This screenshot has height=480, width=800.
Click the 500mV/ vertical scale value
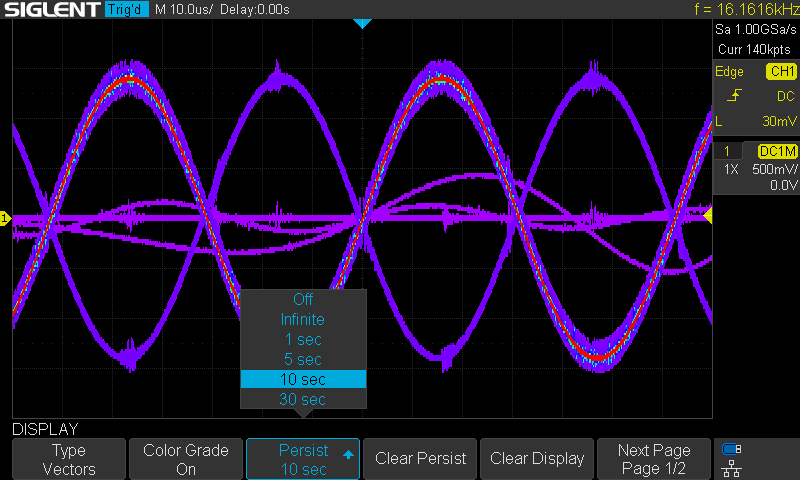pos(774,169)
